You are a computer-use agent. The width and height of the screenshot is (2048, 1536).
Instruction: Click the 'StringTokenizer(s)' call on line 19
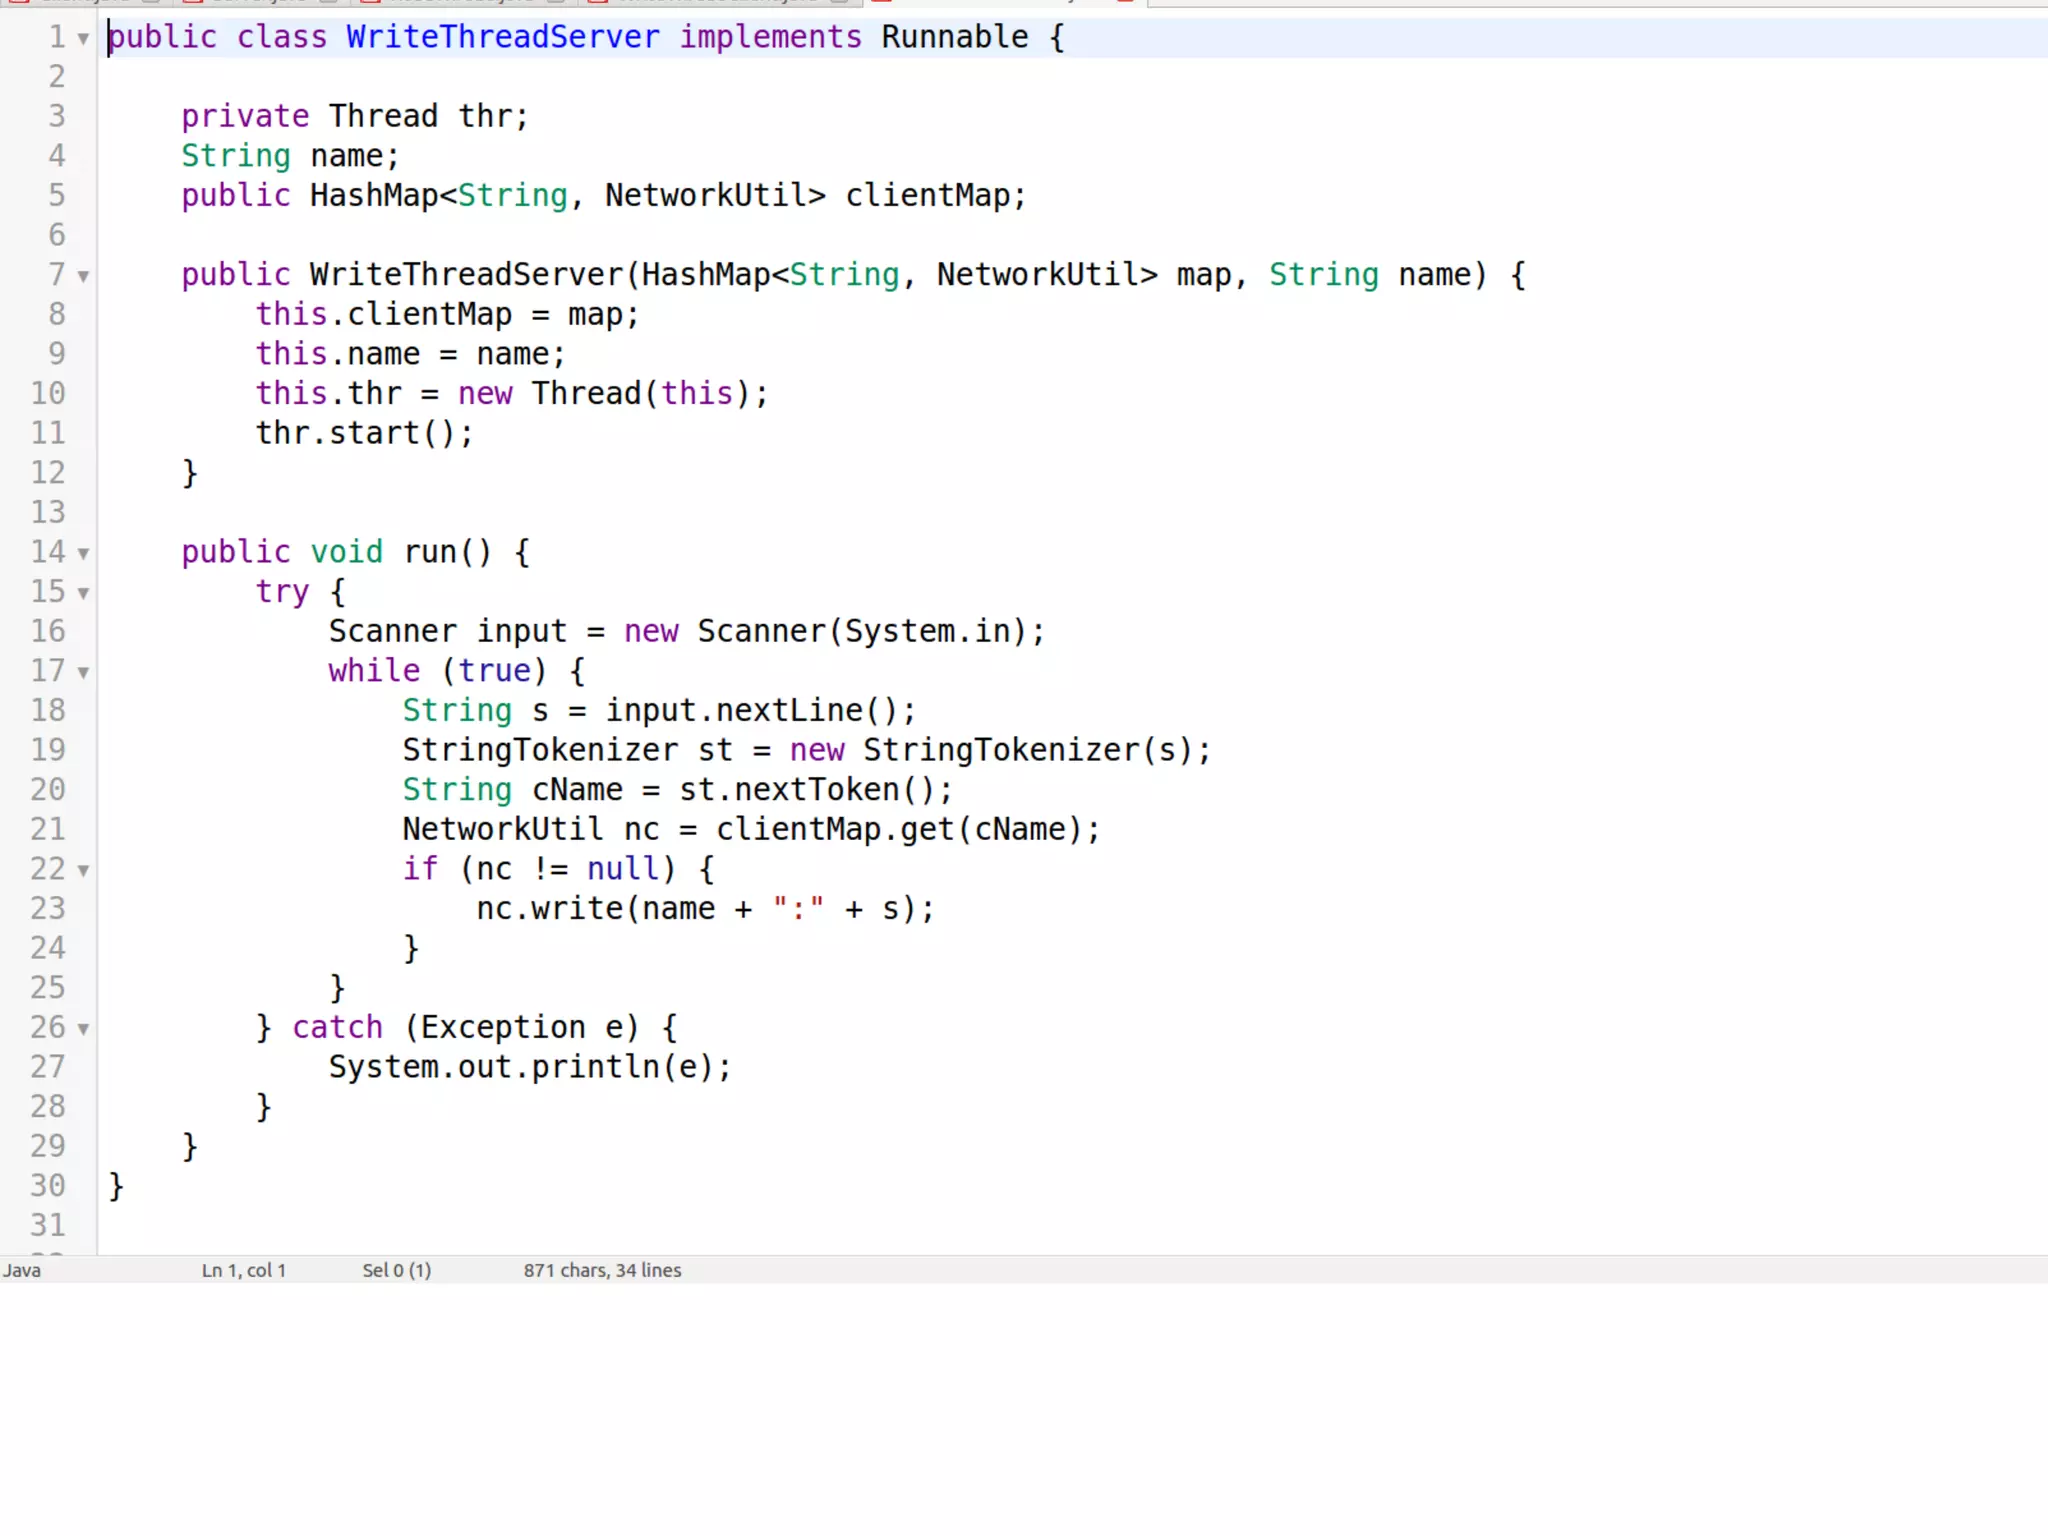1028,750
